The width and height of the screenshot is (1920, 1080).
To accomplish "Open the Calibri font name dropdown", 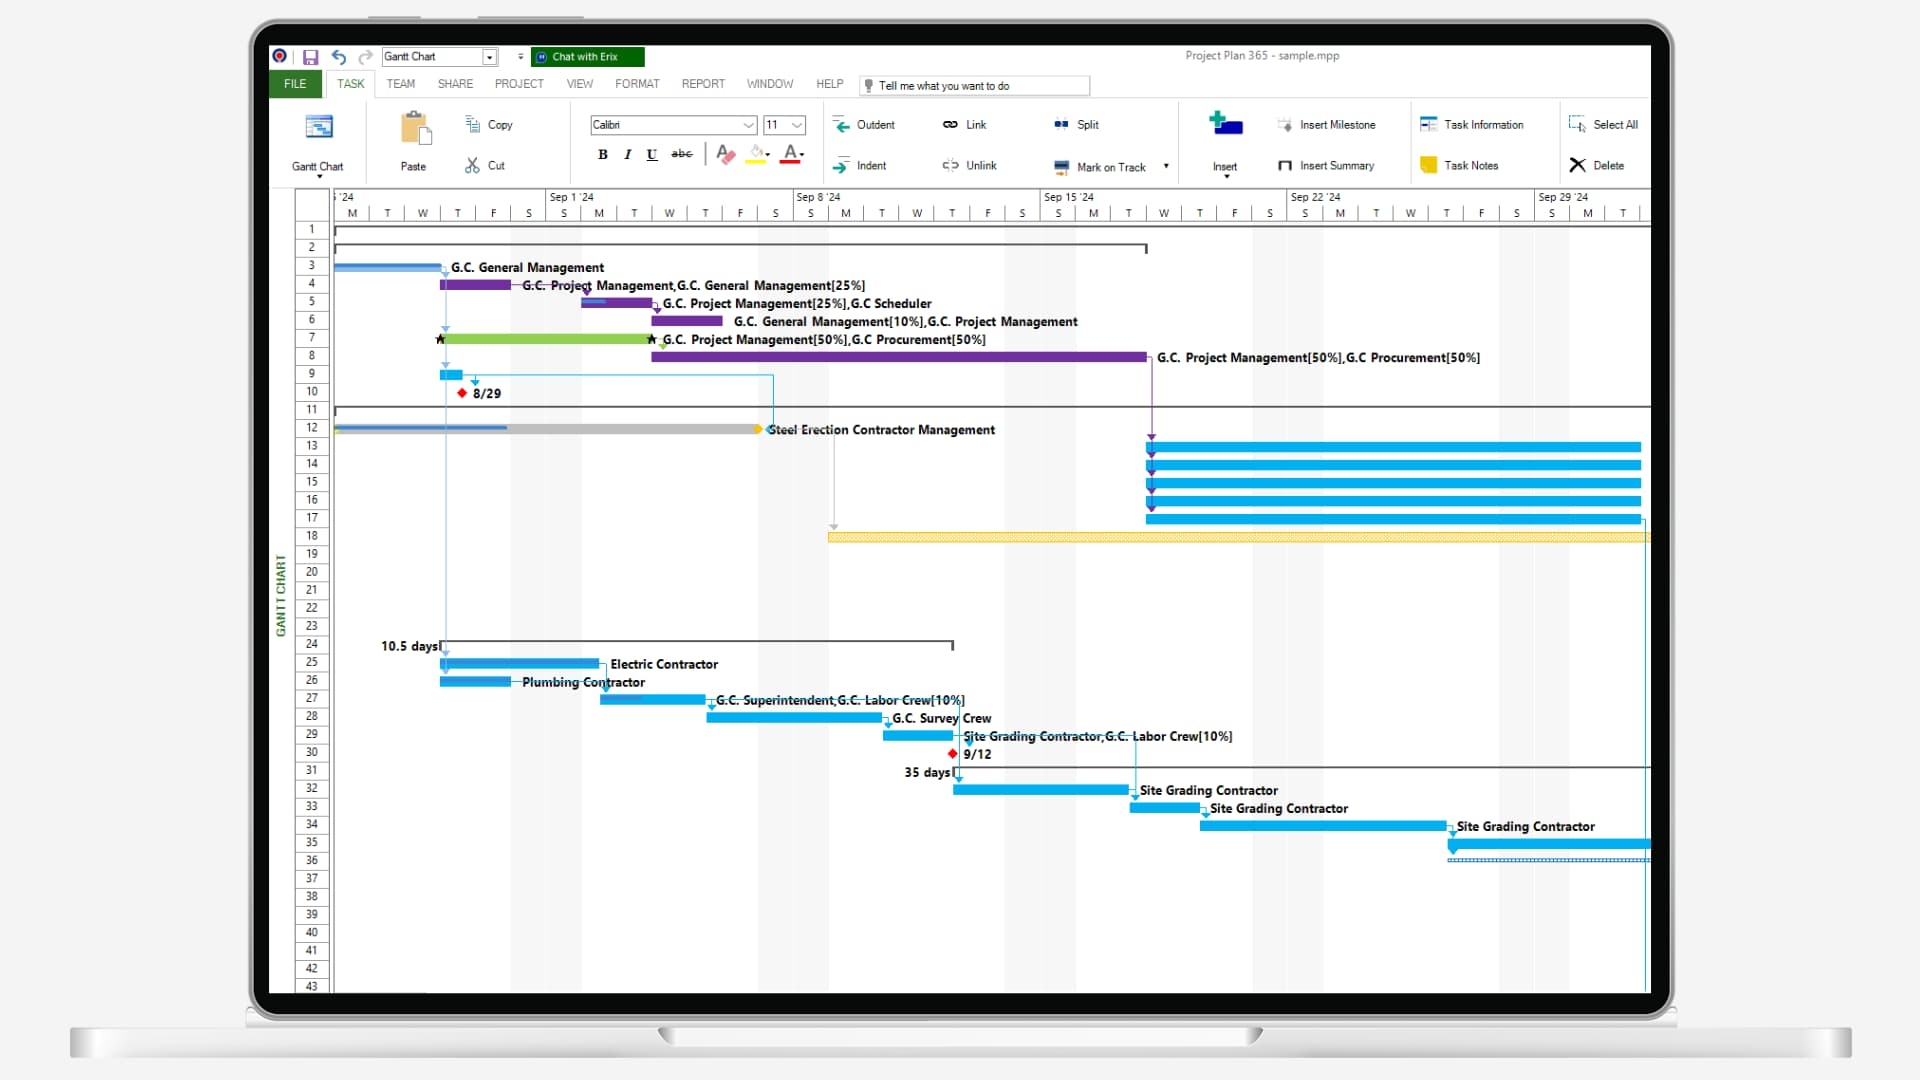I will coord(748,125).
